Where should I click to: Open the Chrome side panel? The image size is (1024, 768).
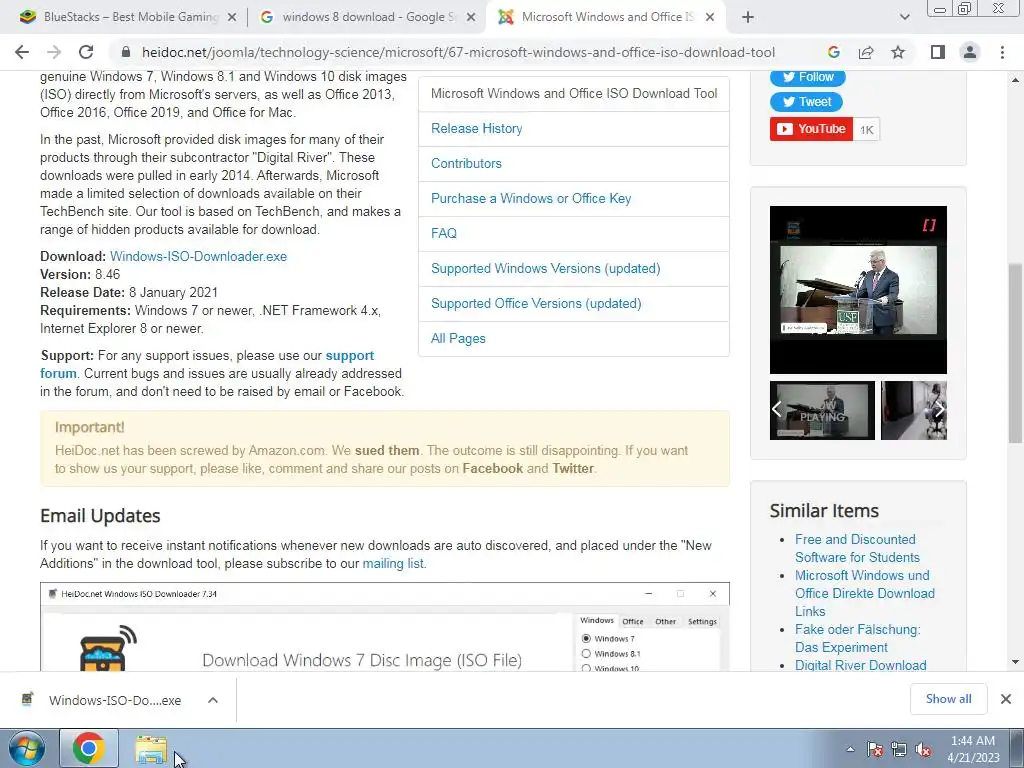938,52
